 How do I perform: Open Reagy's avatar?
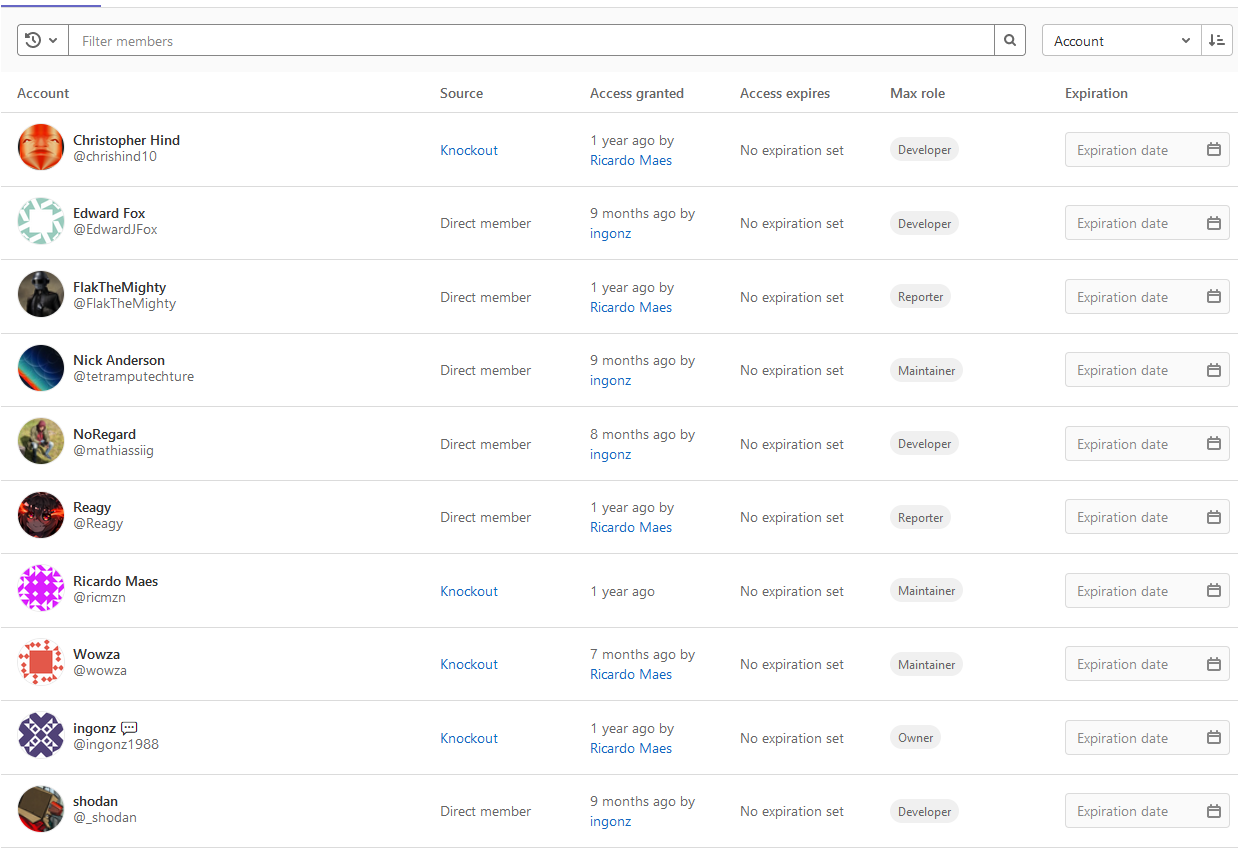coord(41,515)
